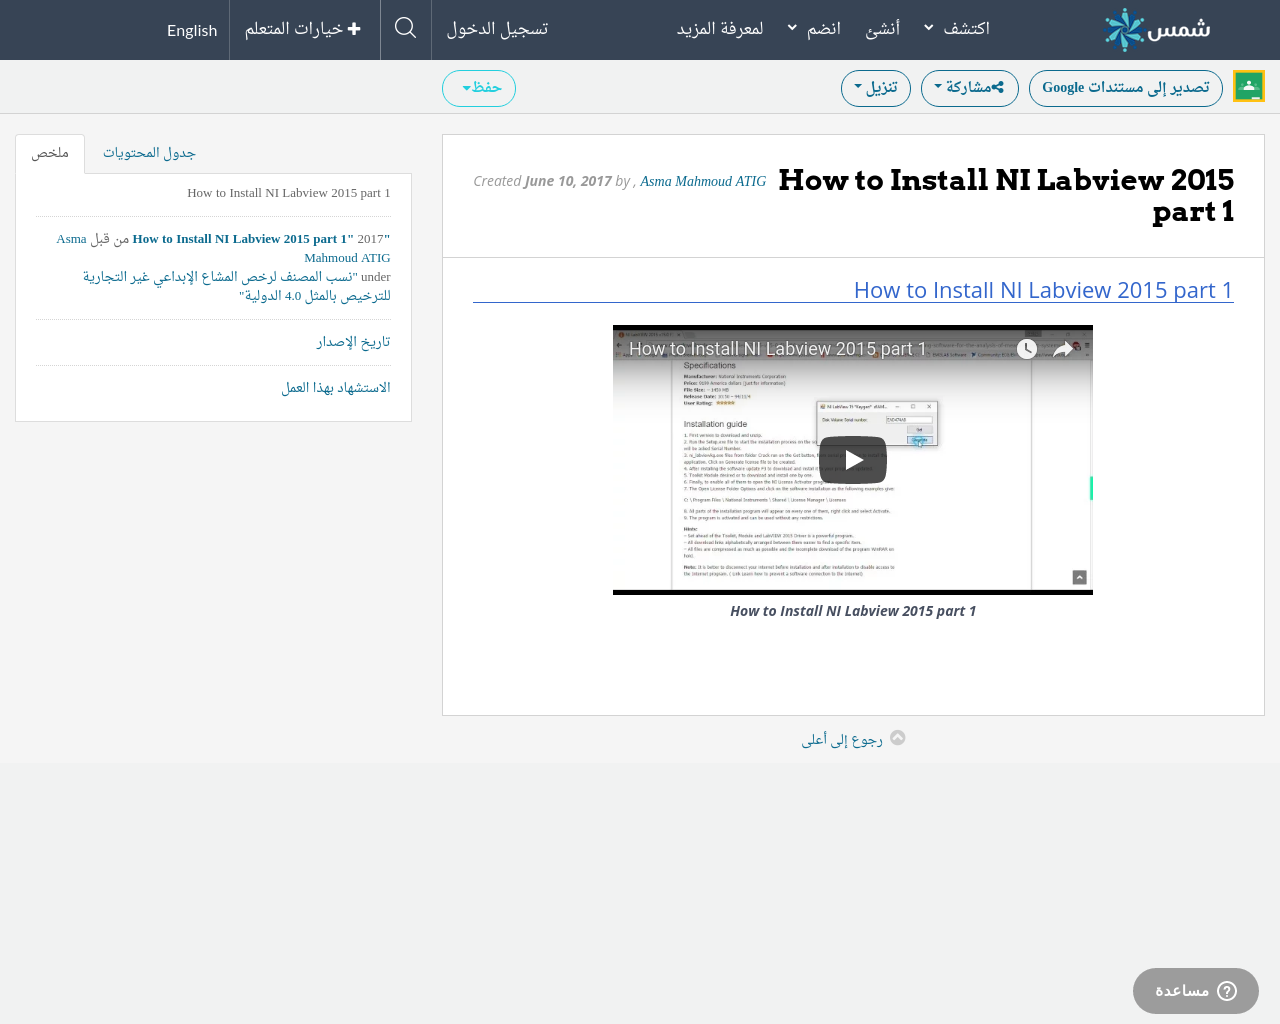This screenshot has width=1280, height=1024.
Task: Click the video caption below player
Action: point(853,611)
